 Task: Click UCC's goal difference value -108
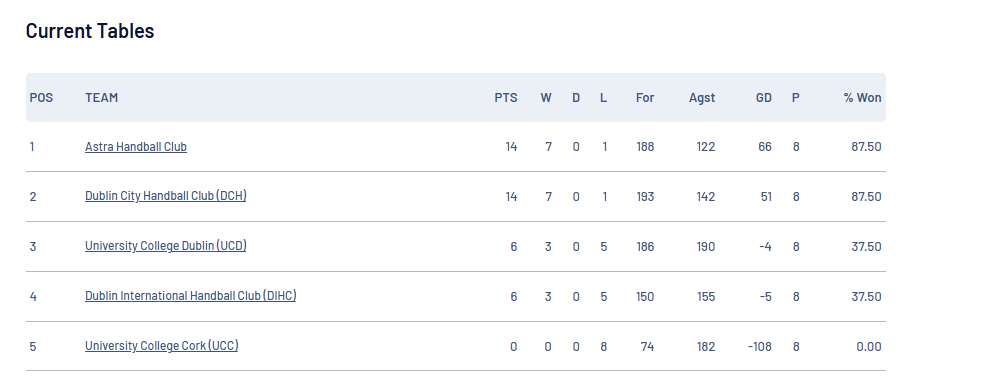click(x=759, y=347)
